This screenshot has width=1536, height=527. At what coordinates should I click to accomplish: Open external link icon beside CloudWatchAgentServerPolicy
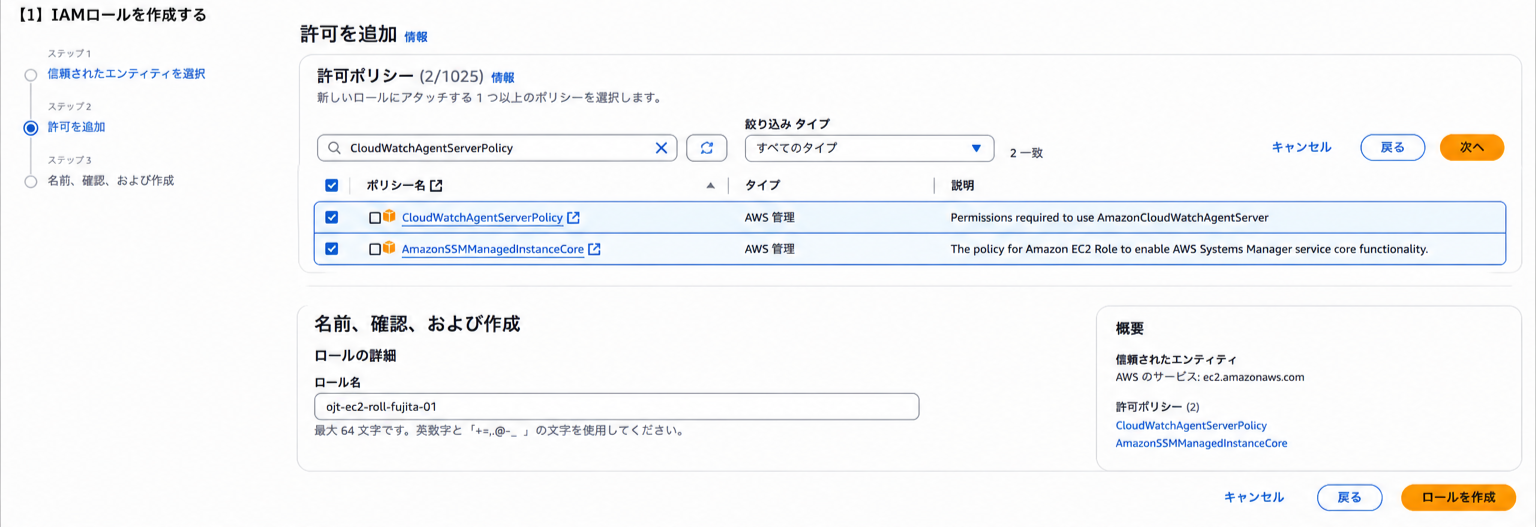[x=573, y=218]
